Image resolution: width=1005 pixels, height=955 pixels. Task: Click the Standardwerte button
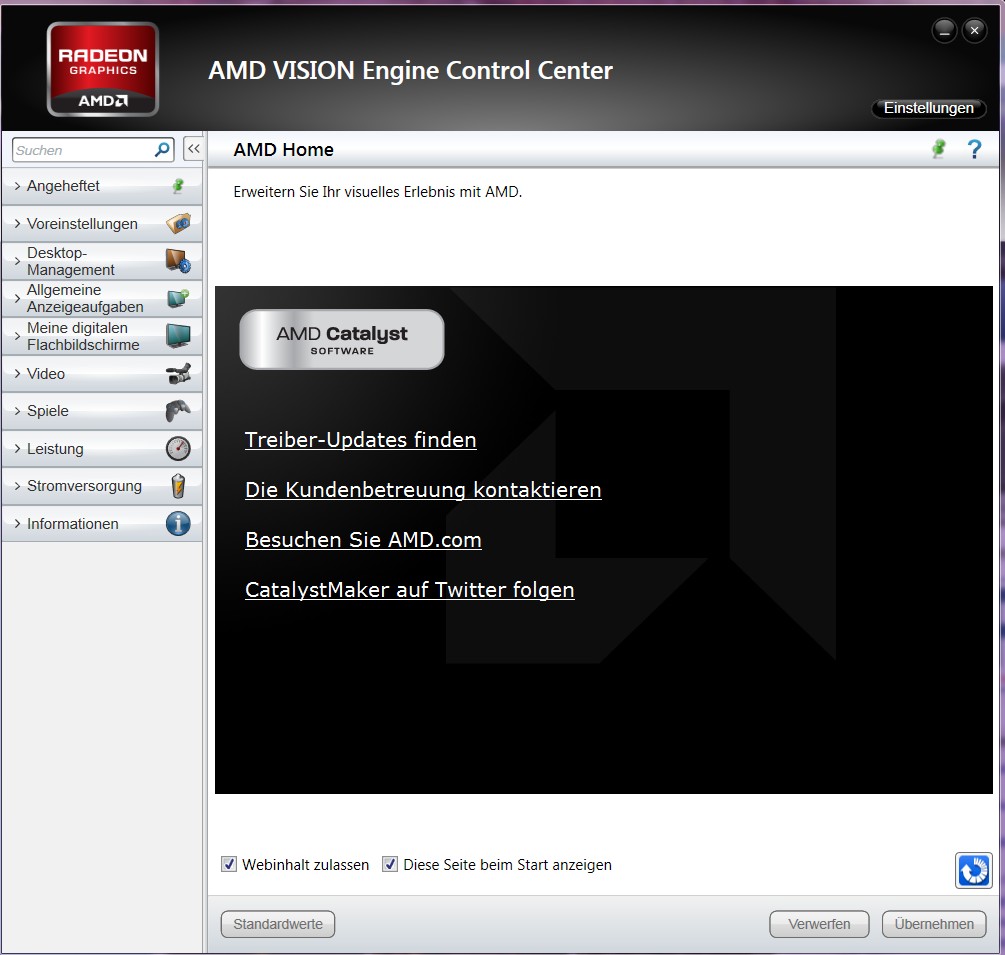(x=278, y=924)
